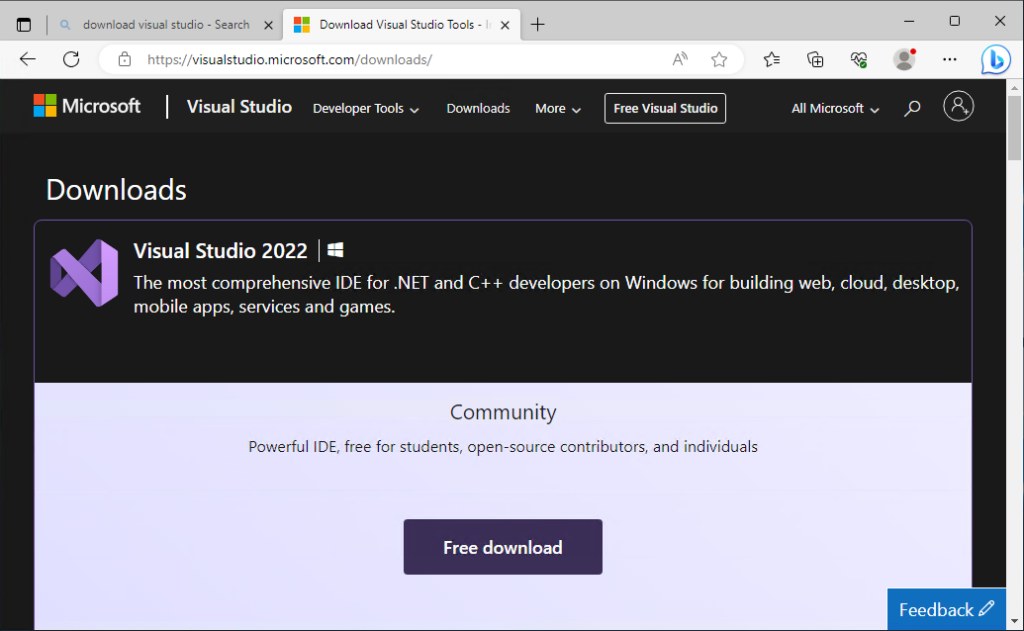This screenshot has width=1024, height=631.
Task: Open the Collections icon in the toolbar
Action: (815, 59)
